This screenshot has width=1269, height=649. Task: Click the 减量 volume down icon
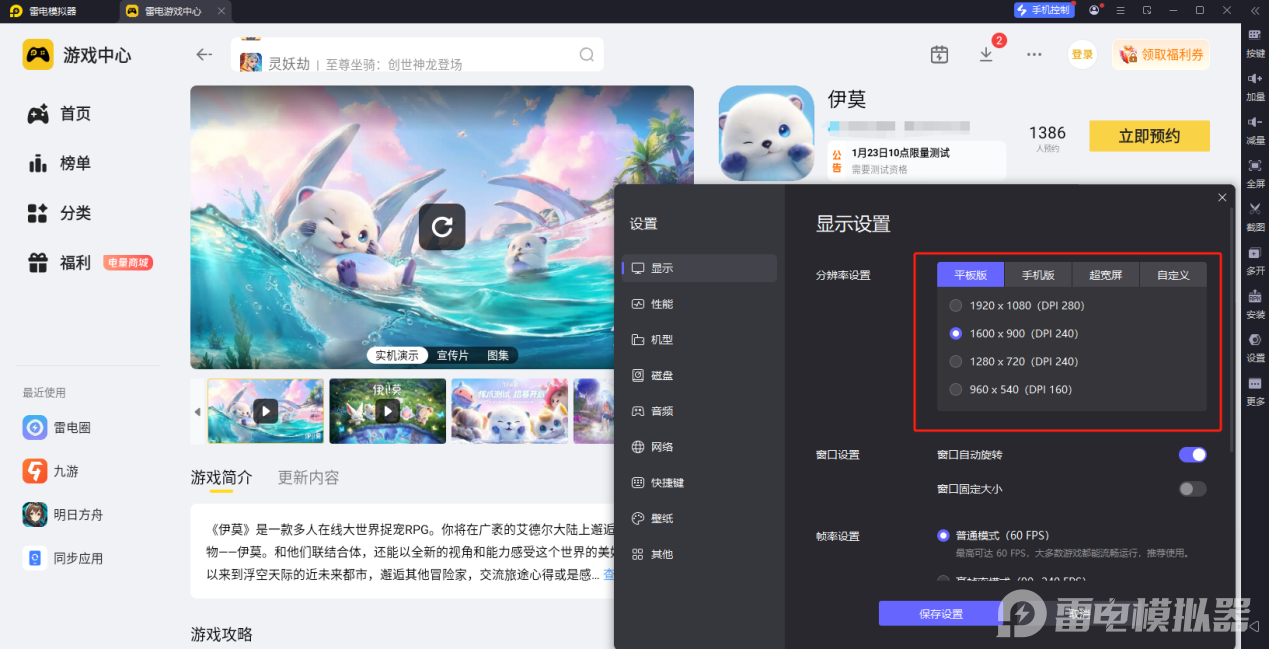tap(1255, 121)
